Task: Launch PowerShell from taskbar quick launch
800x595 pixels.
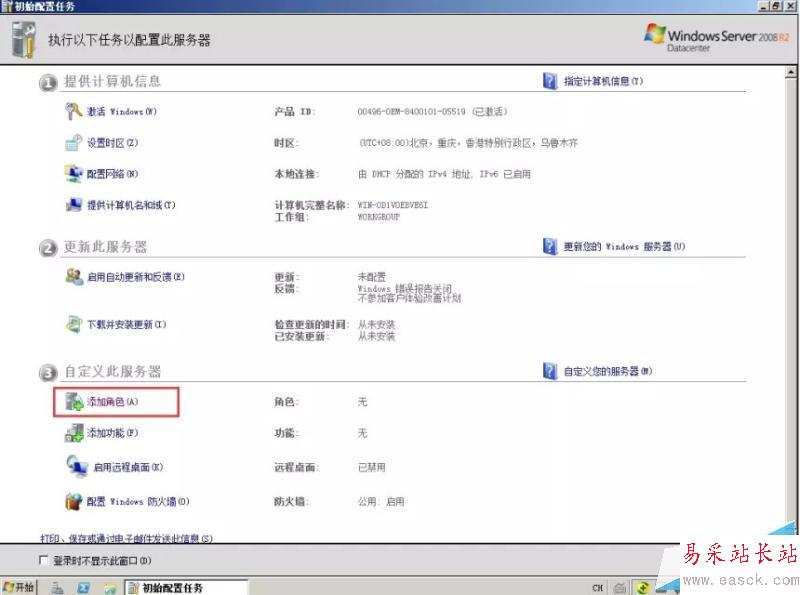Action: [x=84, y=588]
